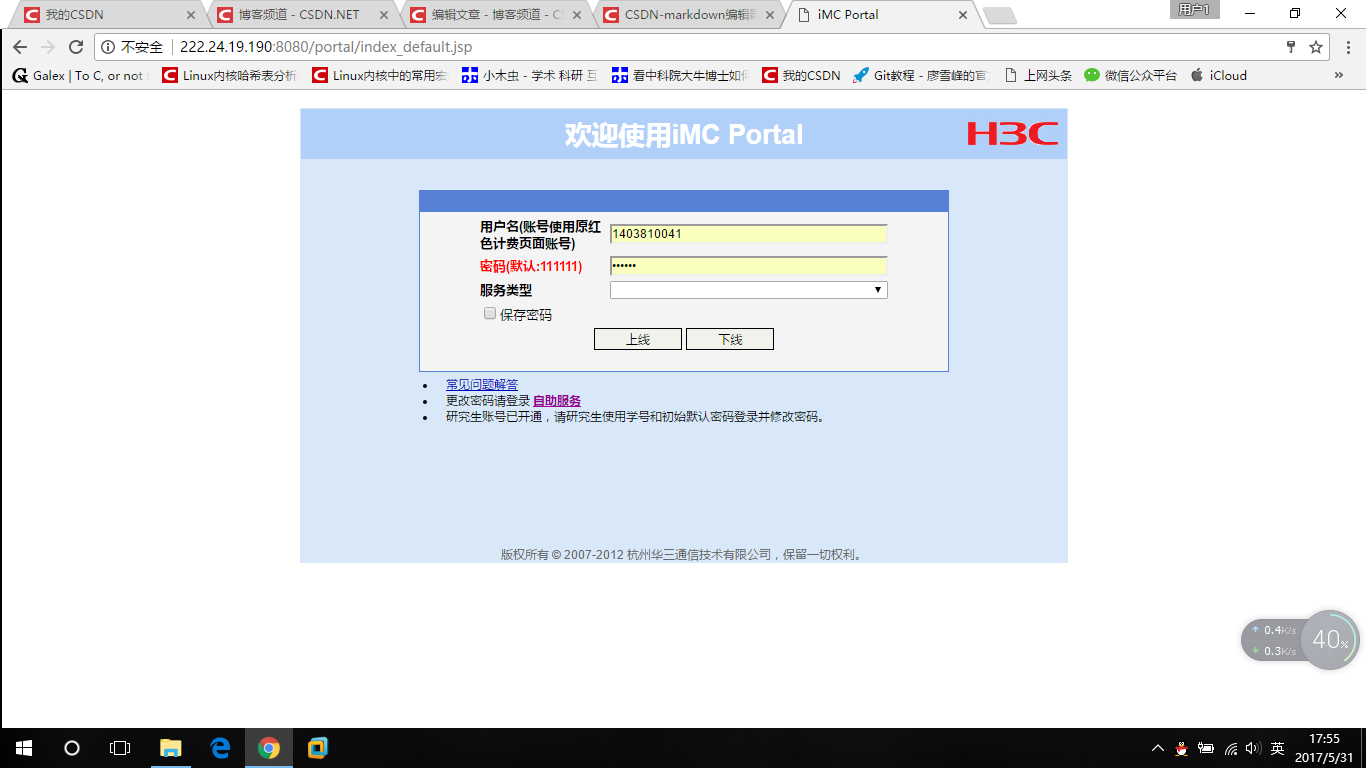Image resolution: width=1366 pixels, height=768 pixels.
Task: Expand the hidden system tray icons
Action: [1158, 748]
